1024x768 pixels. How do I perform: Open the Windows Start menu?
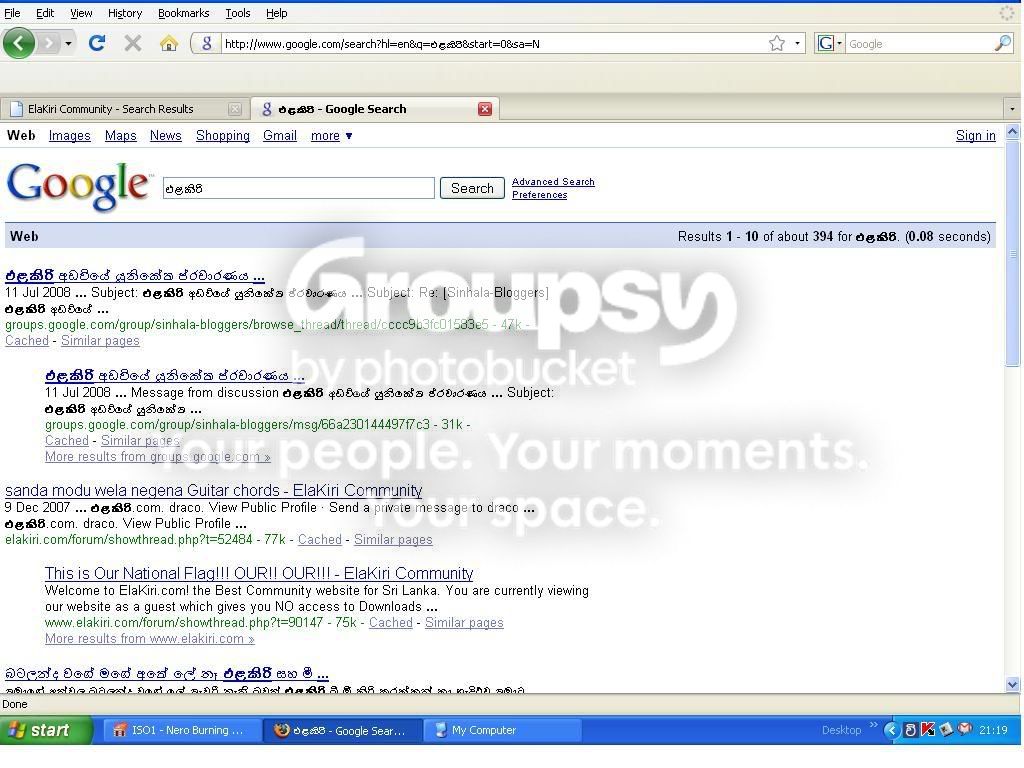click(x=46, y=730)
